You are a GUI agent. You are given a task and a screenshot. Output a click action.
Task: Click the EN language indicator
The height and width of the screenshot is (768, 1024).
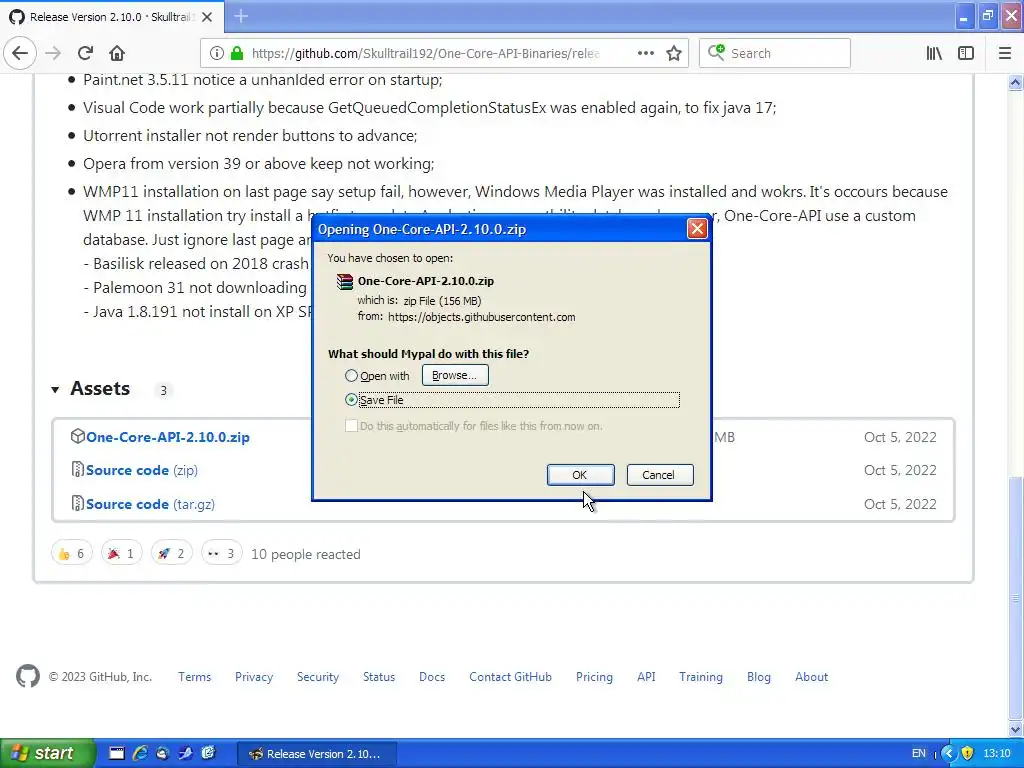918,753
